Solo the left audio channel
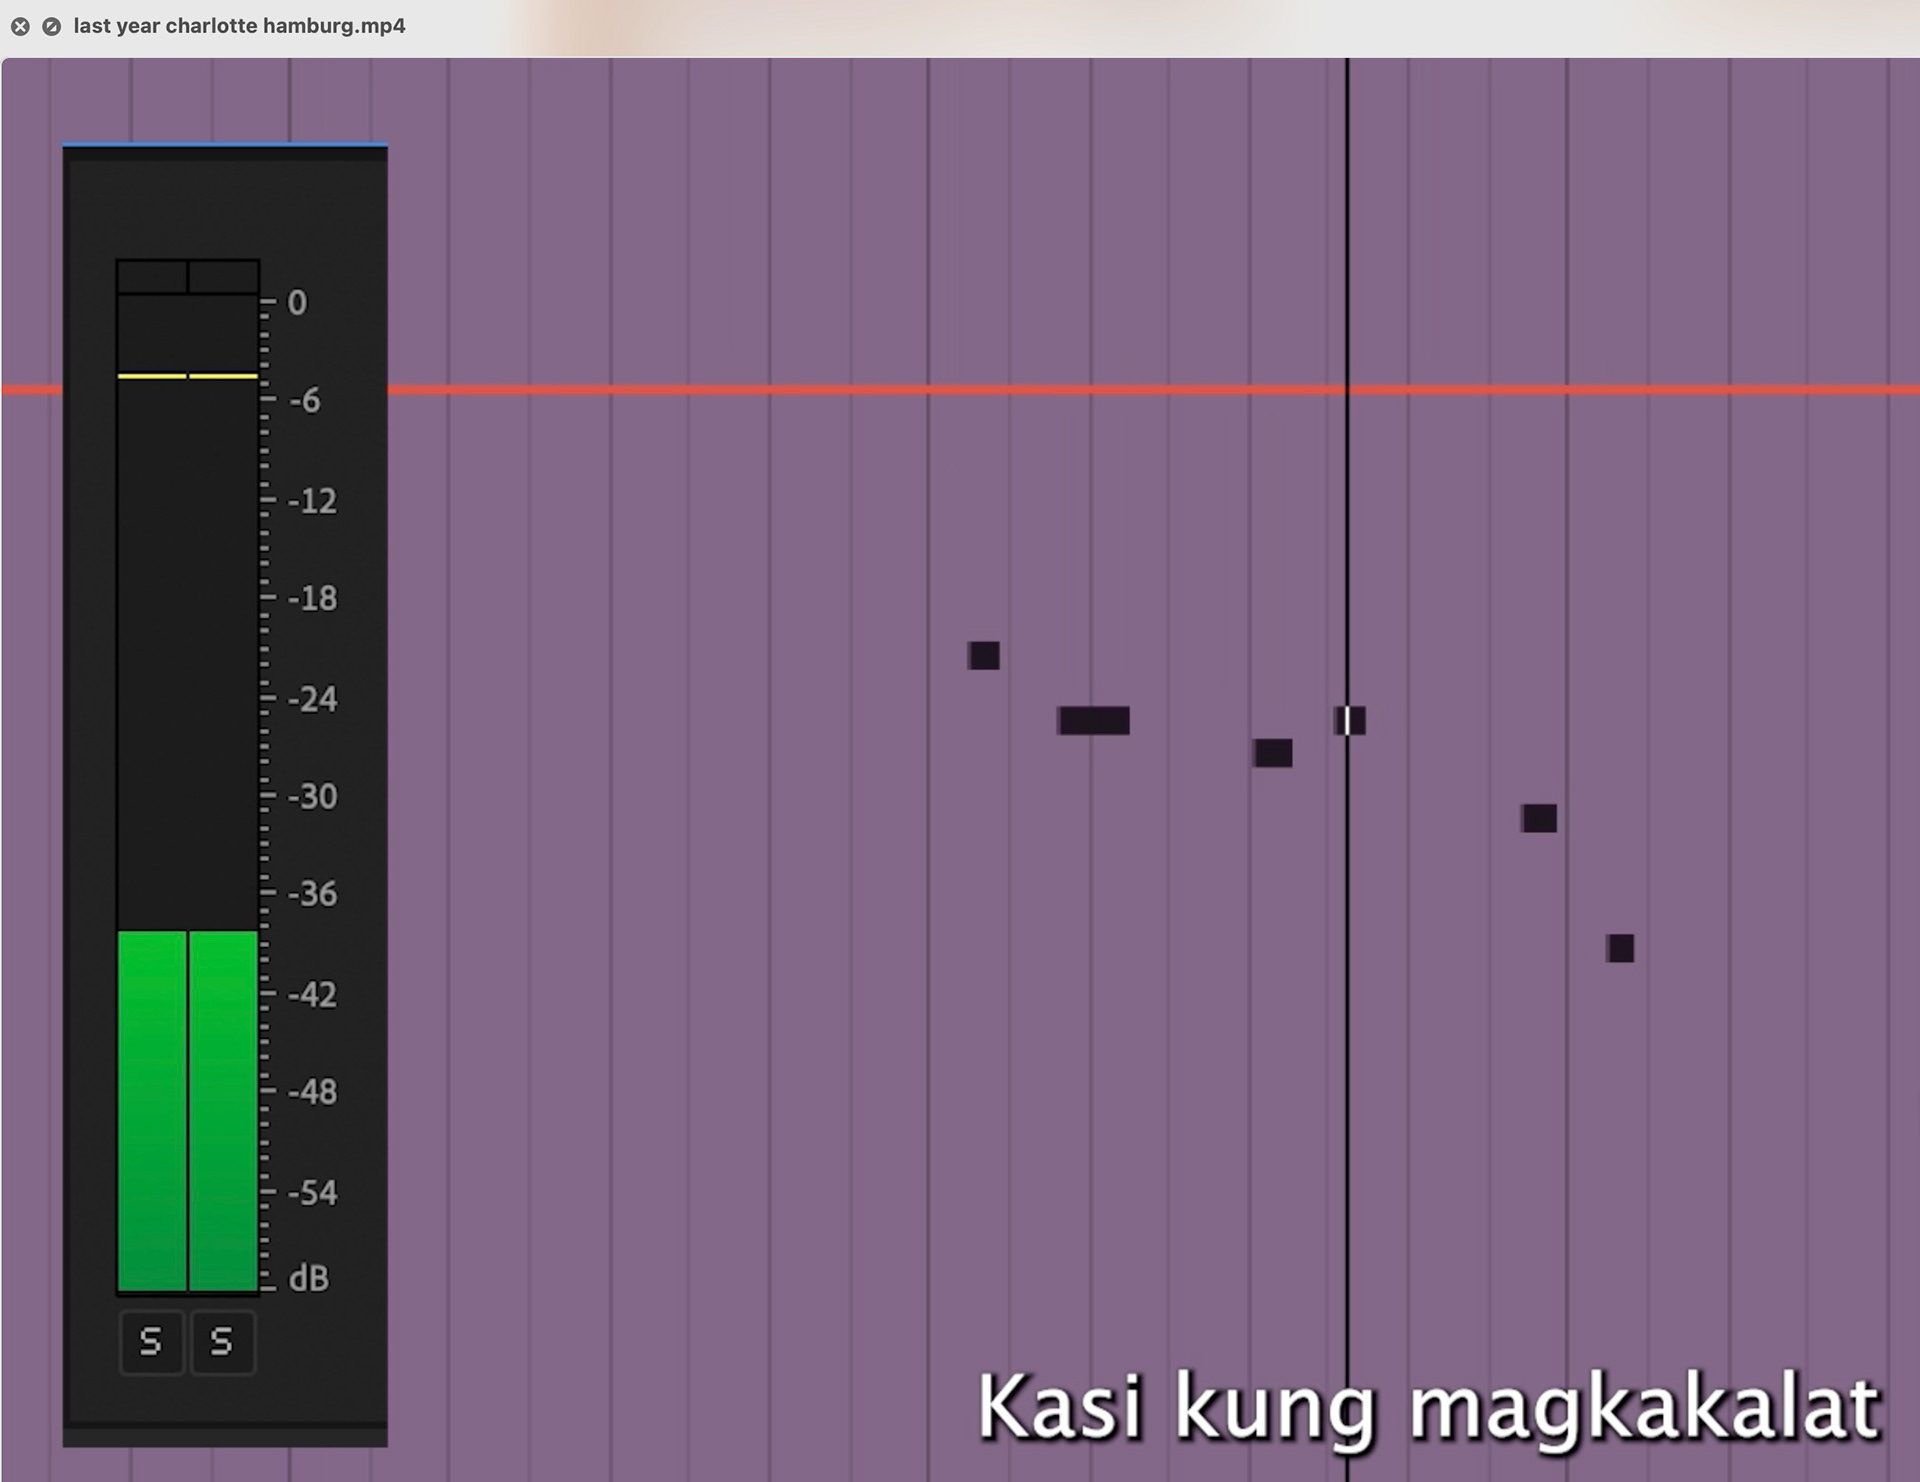The image size is (1920, 1482). tap(151, 1341)
